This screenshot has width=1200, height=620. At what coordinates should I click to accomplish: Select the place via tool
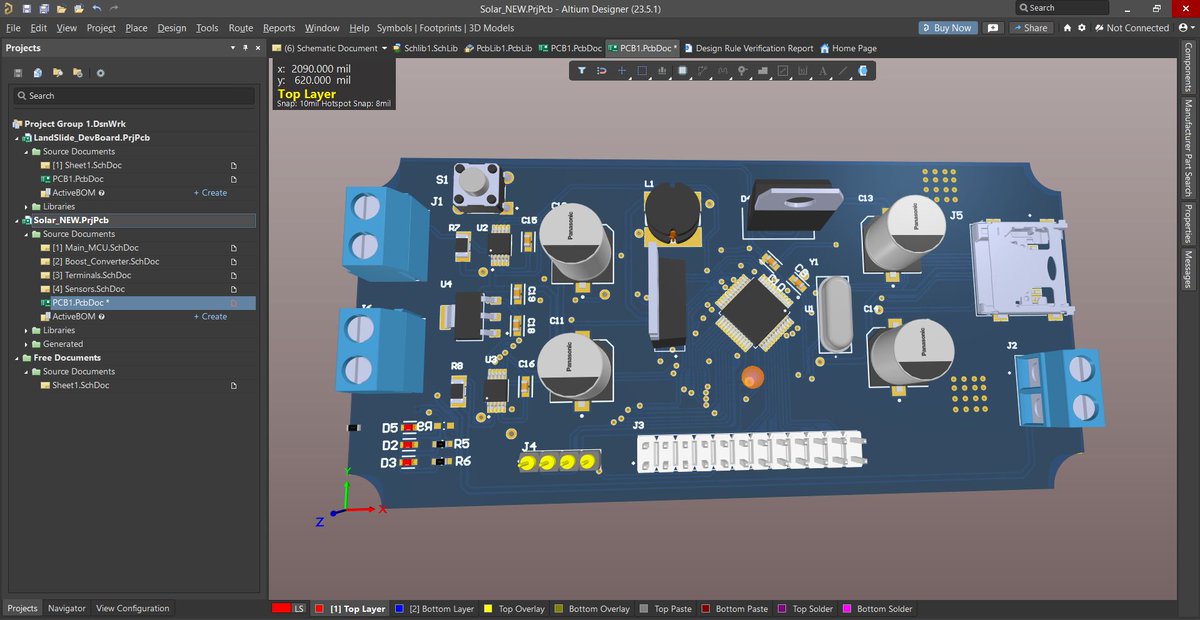pos(742,71)
